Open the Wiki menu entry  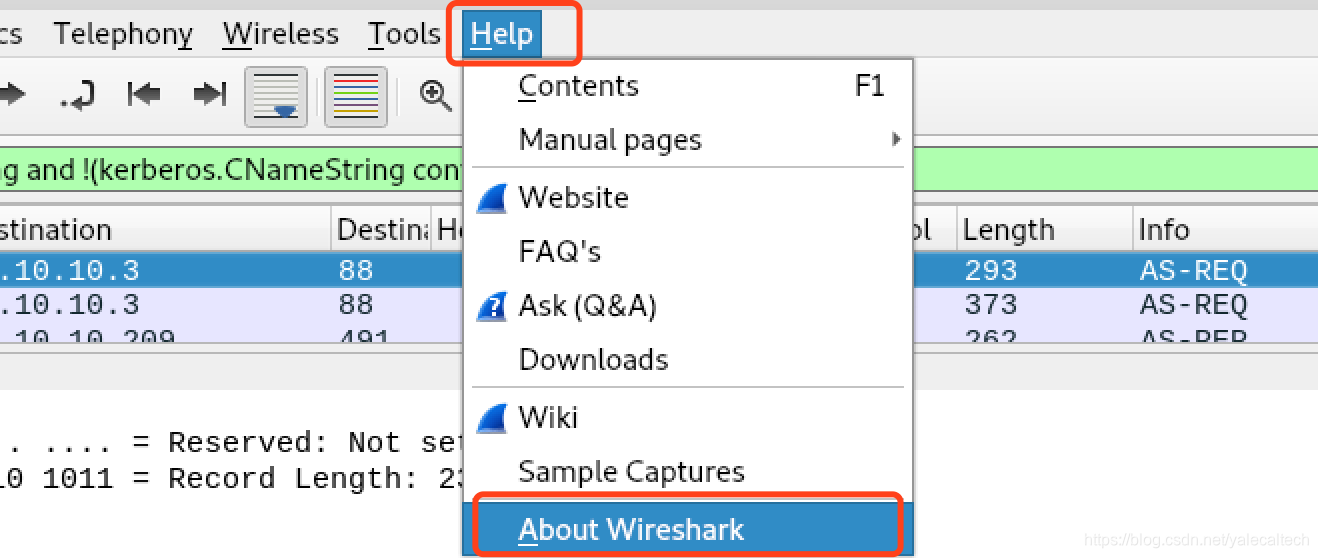pos(687,417)
